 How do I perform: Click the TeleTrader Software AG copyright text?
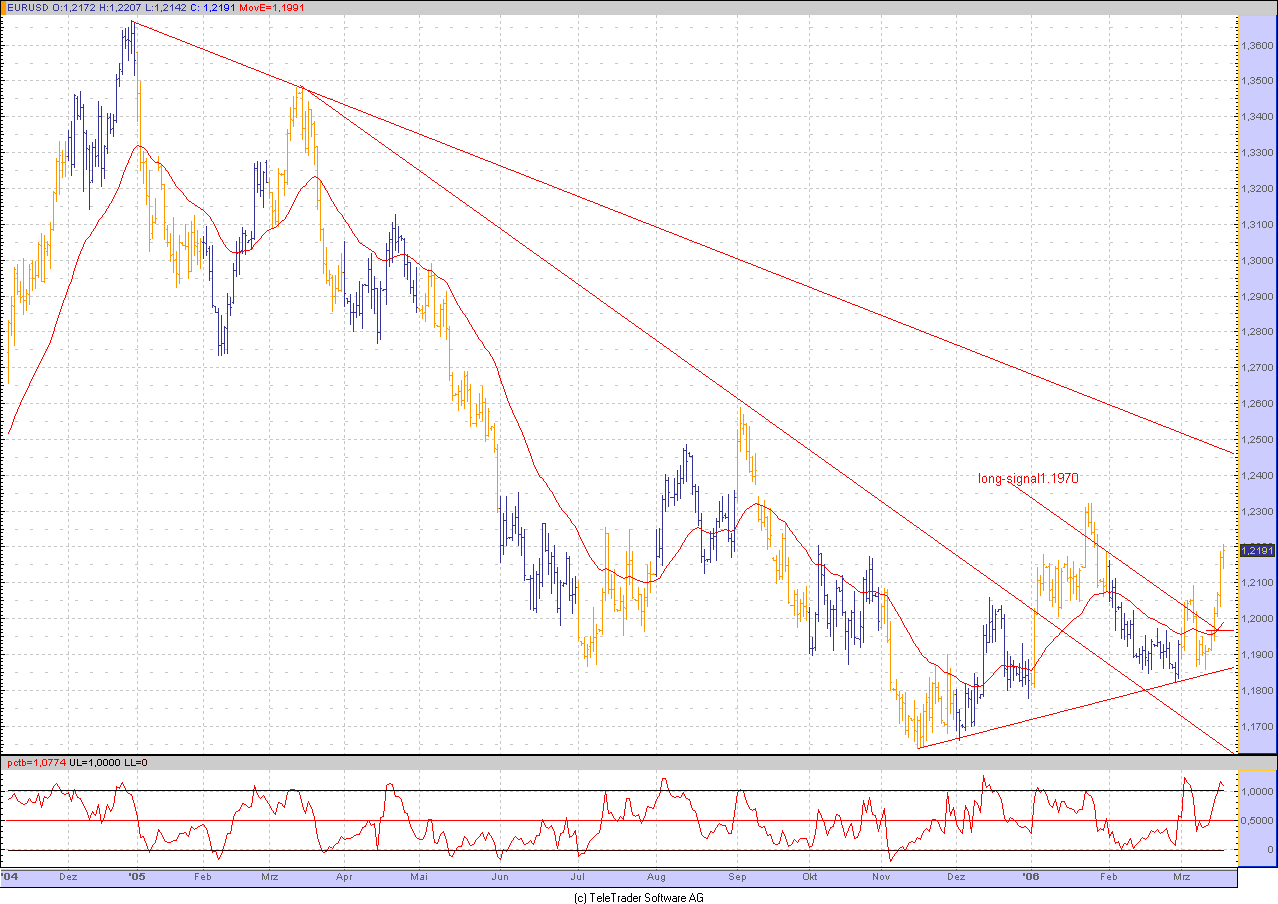click(639, 897)
